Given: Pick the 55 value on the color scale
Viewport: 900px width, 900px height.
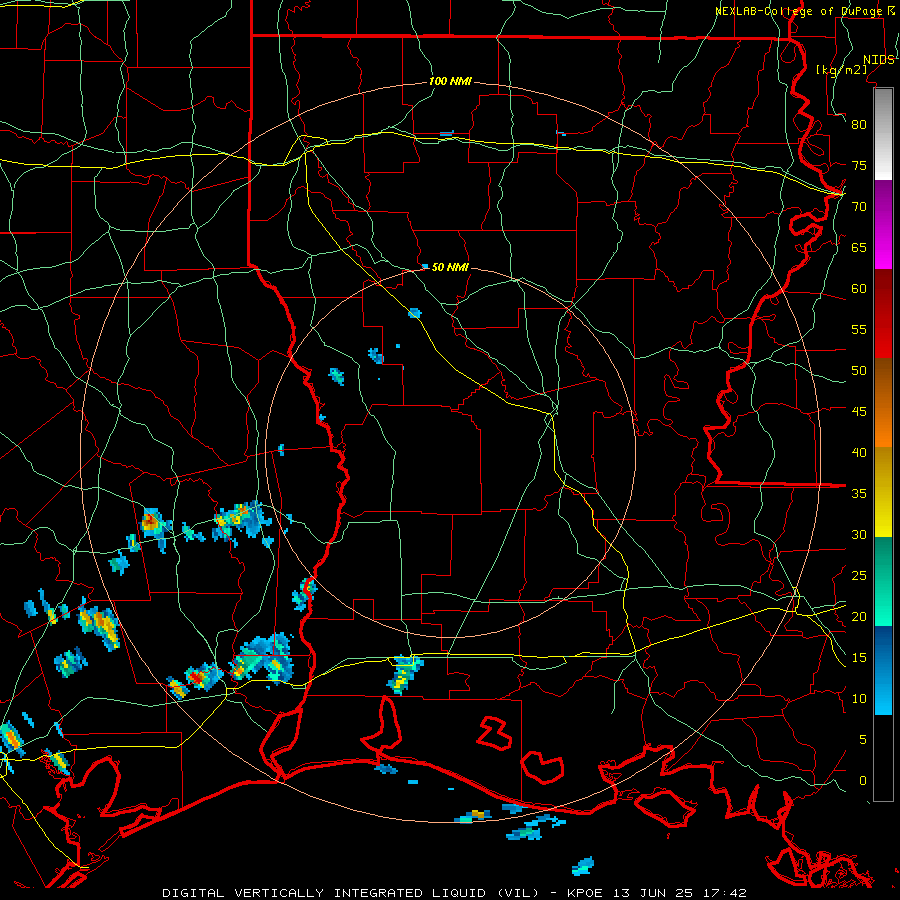Looking at the screenshot, I should [x=859, y=329].
